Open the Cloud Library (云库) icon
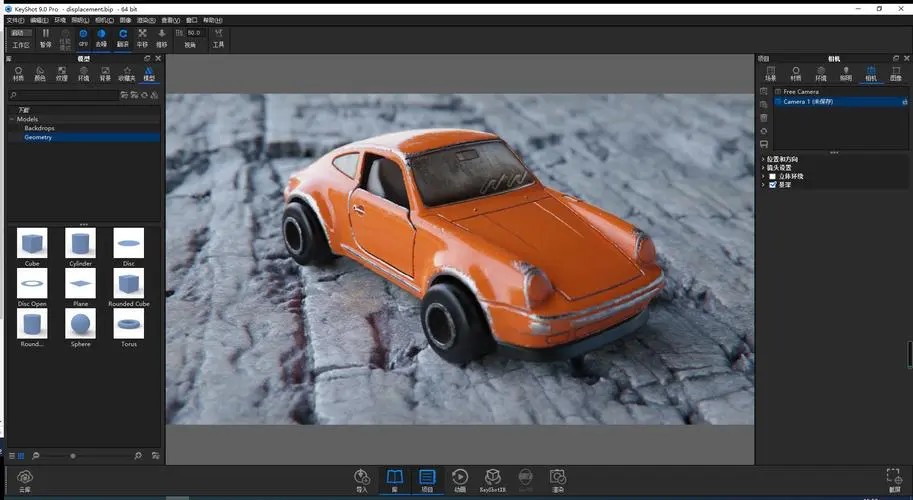The image size is (913, 500). tap(25, 479)
